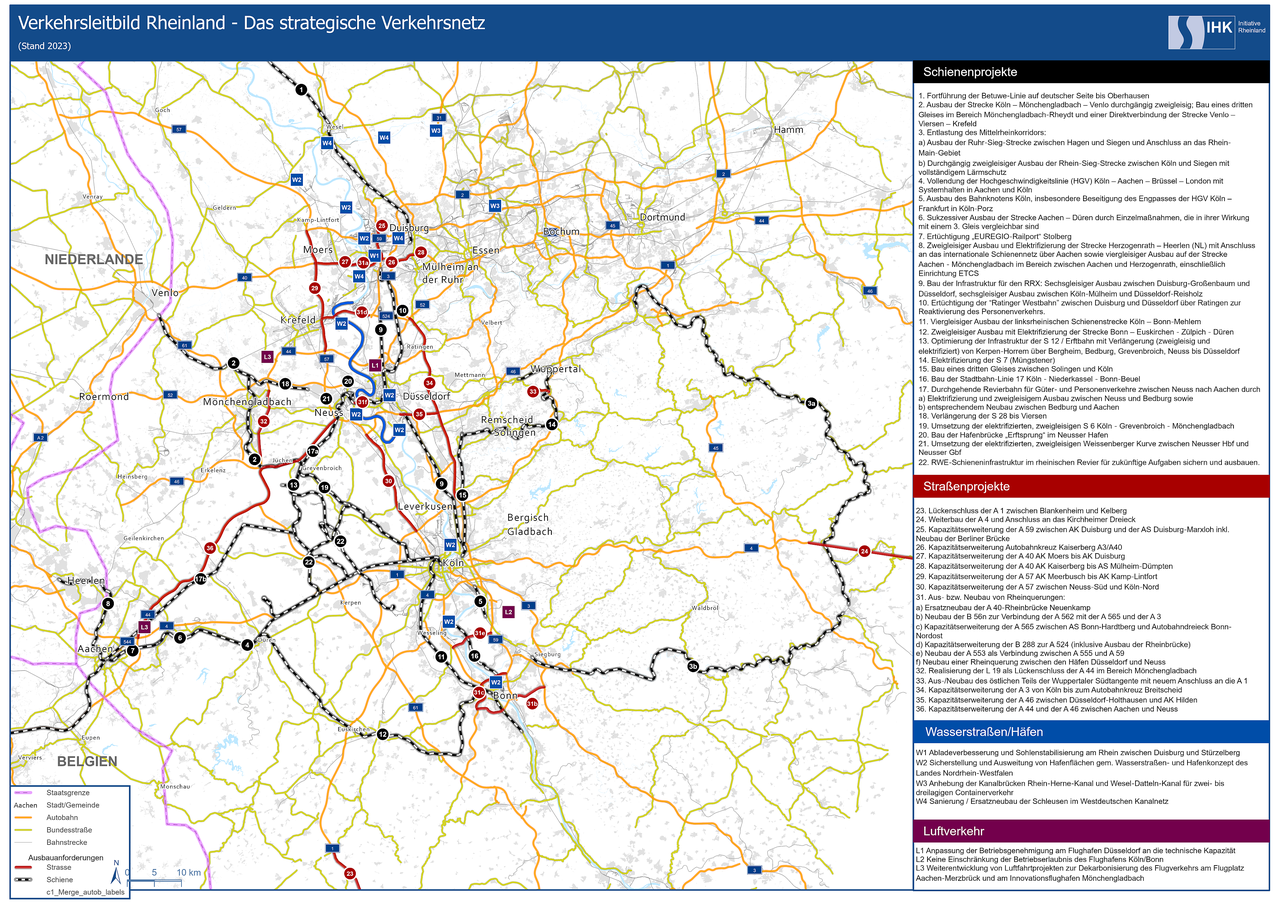
Task: Click Autobahn shield 40 near Venlo
Action: tap(244, 277)
